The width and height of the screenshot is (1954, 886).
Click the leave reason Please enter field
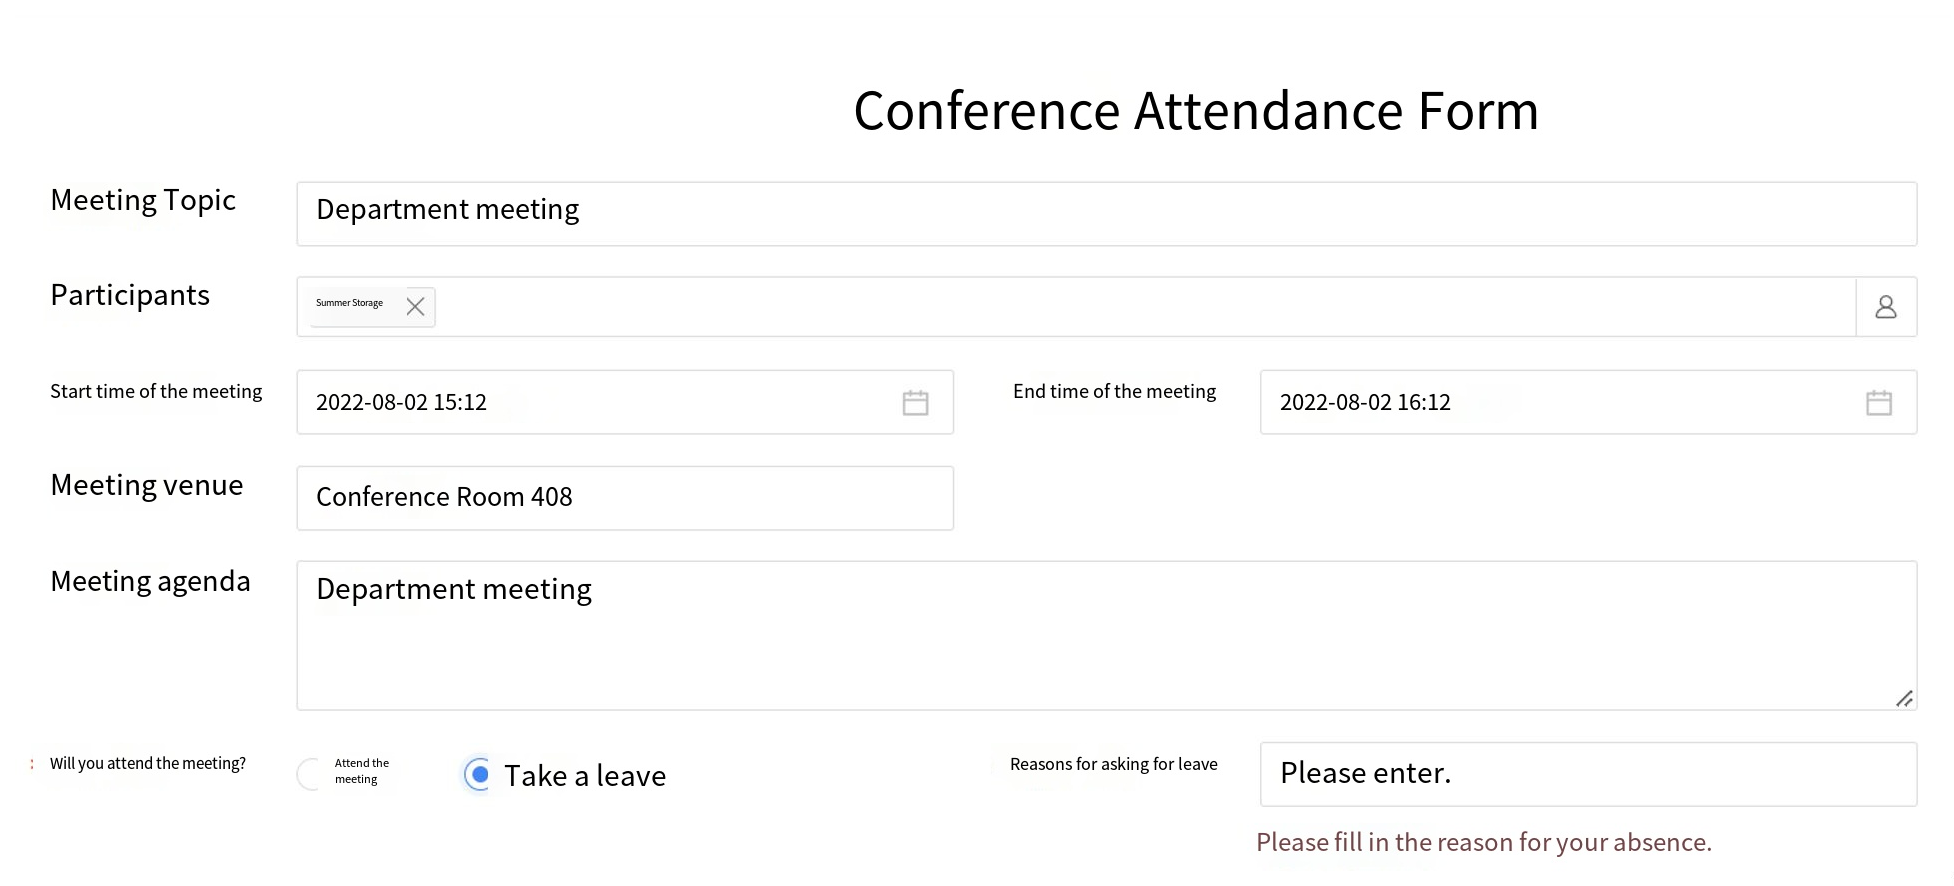coord(1587,774)
